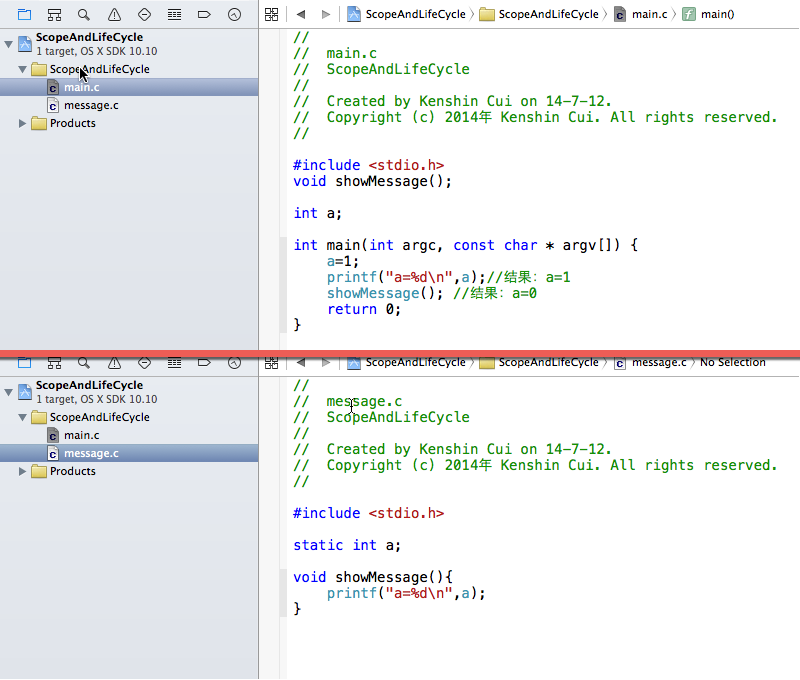
Task: Click the Related Items icon in top jump bar
Action: (x=271, y=15)
